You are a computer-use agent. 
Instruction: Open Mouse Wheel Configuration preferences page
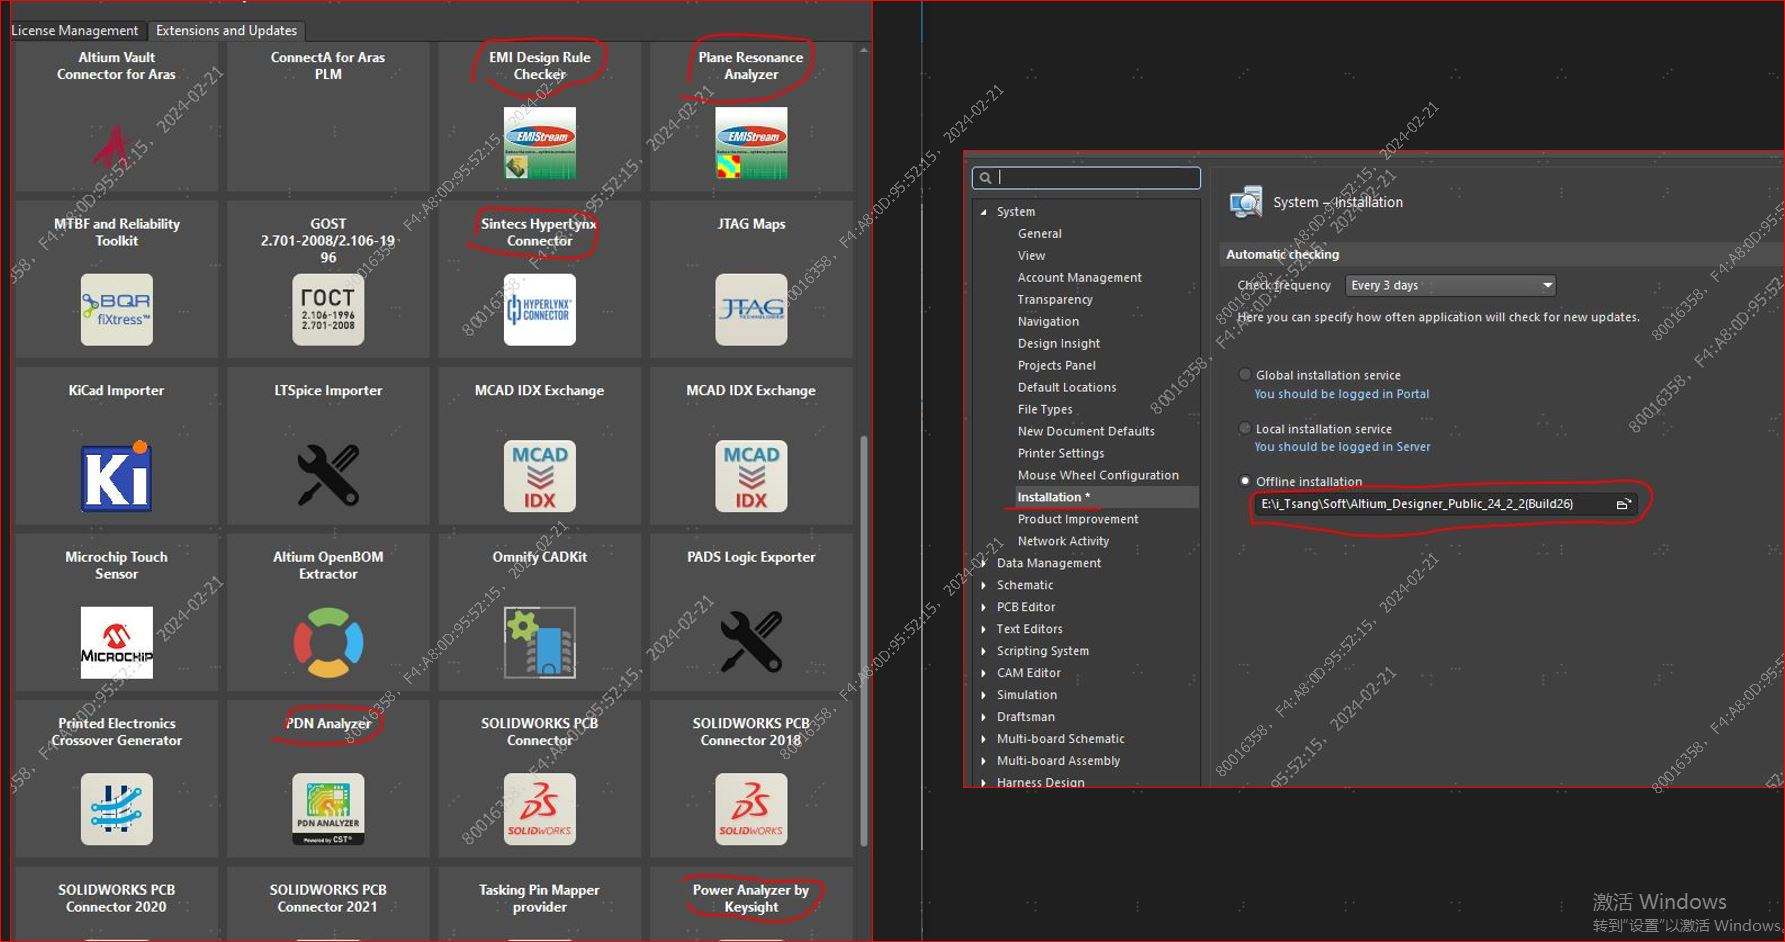coord(1098,475)
